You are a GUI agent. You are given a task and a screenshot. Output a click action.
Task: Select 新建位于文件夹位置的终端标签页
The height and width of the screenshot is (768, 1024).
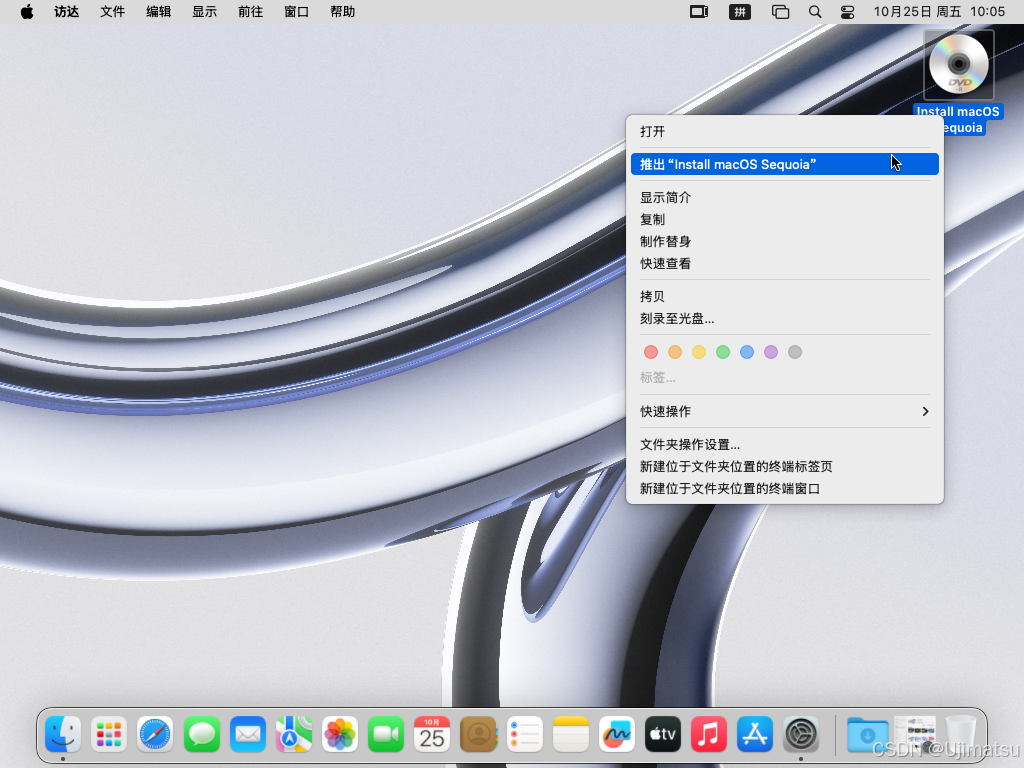tap(784, 467)
